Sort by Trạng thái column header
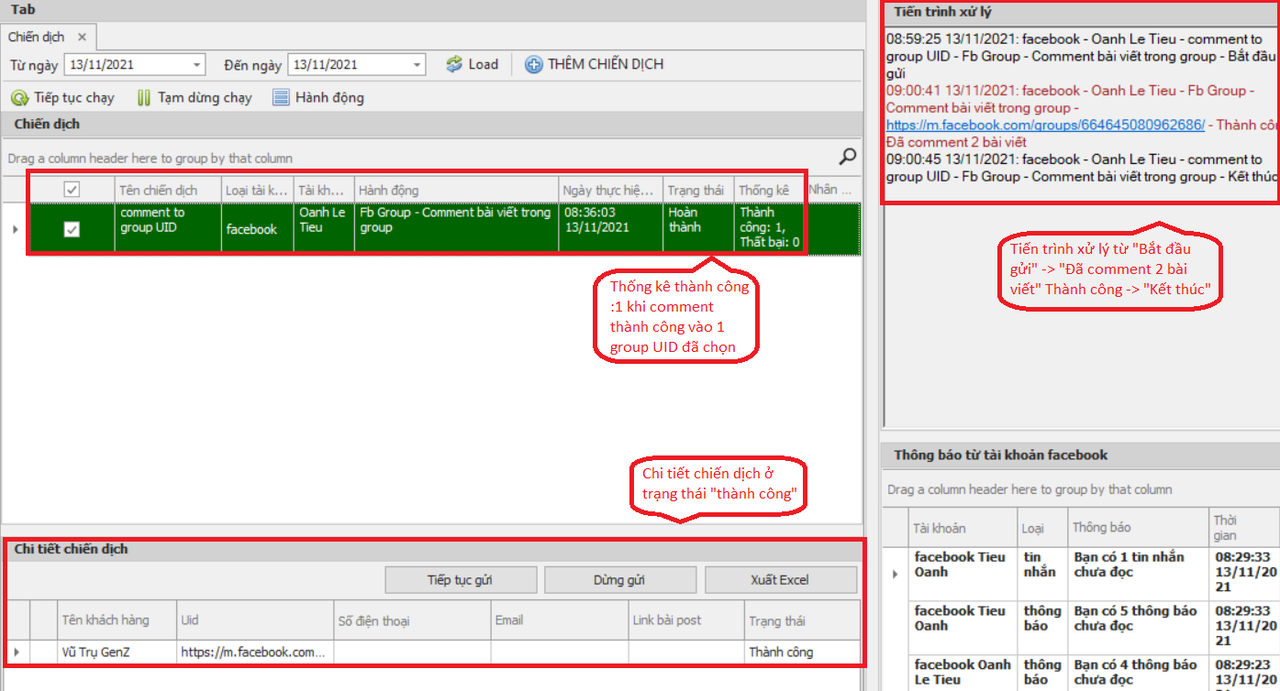 (x=697, y=190)
